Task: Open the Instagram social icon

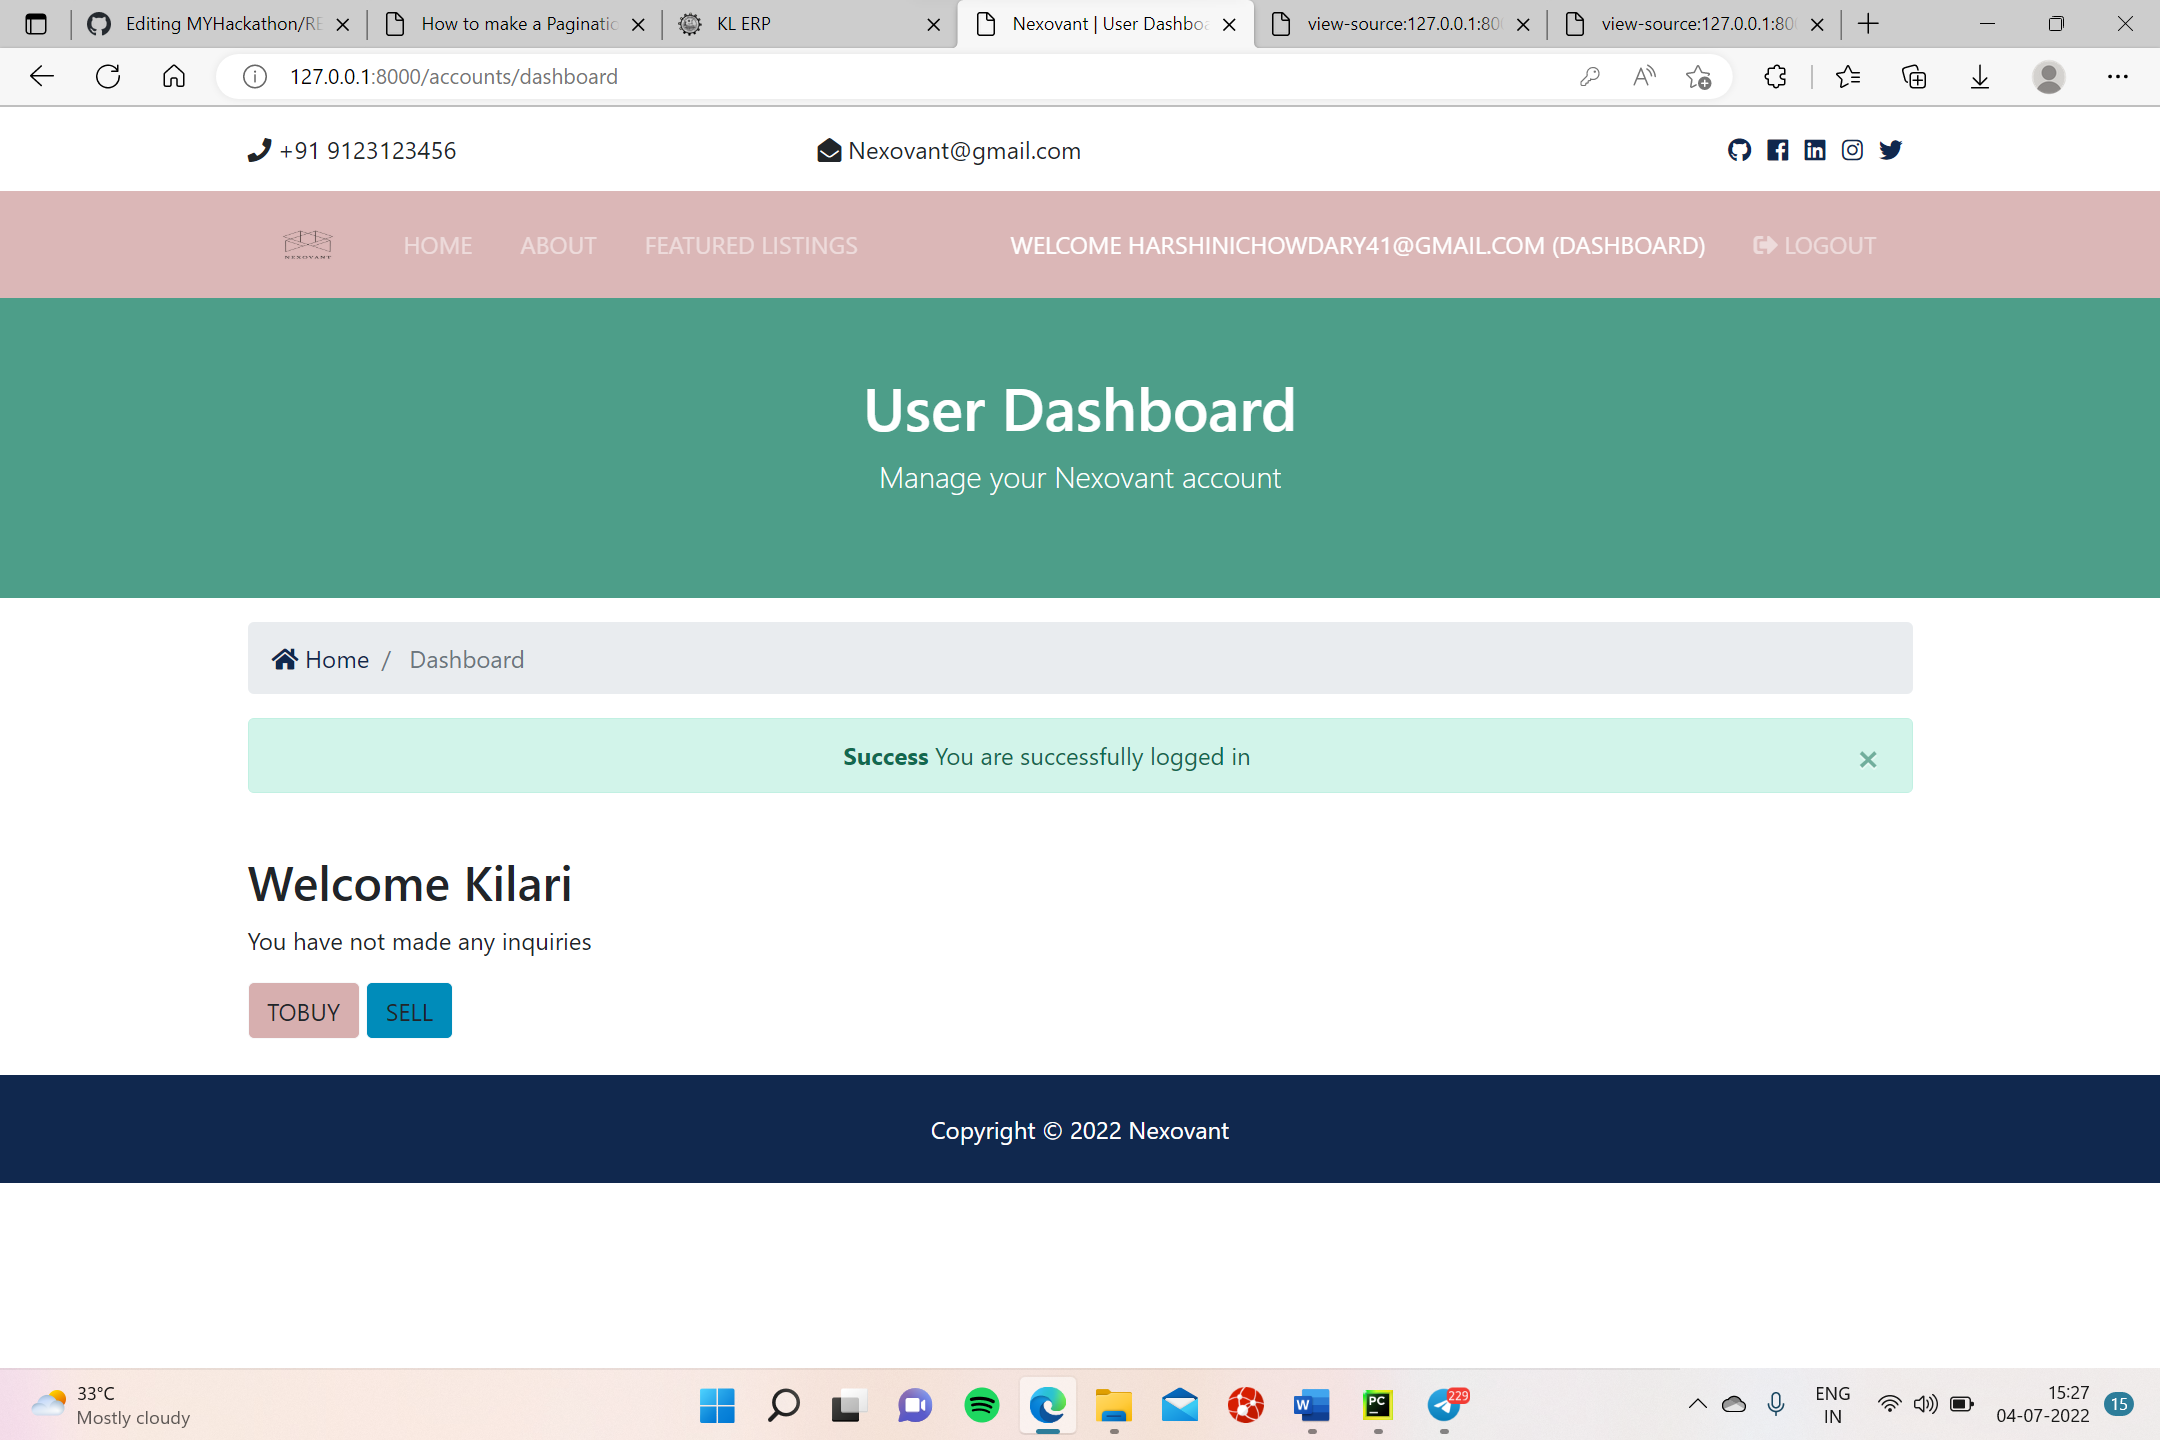Action: (1852, 150)
